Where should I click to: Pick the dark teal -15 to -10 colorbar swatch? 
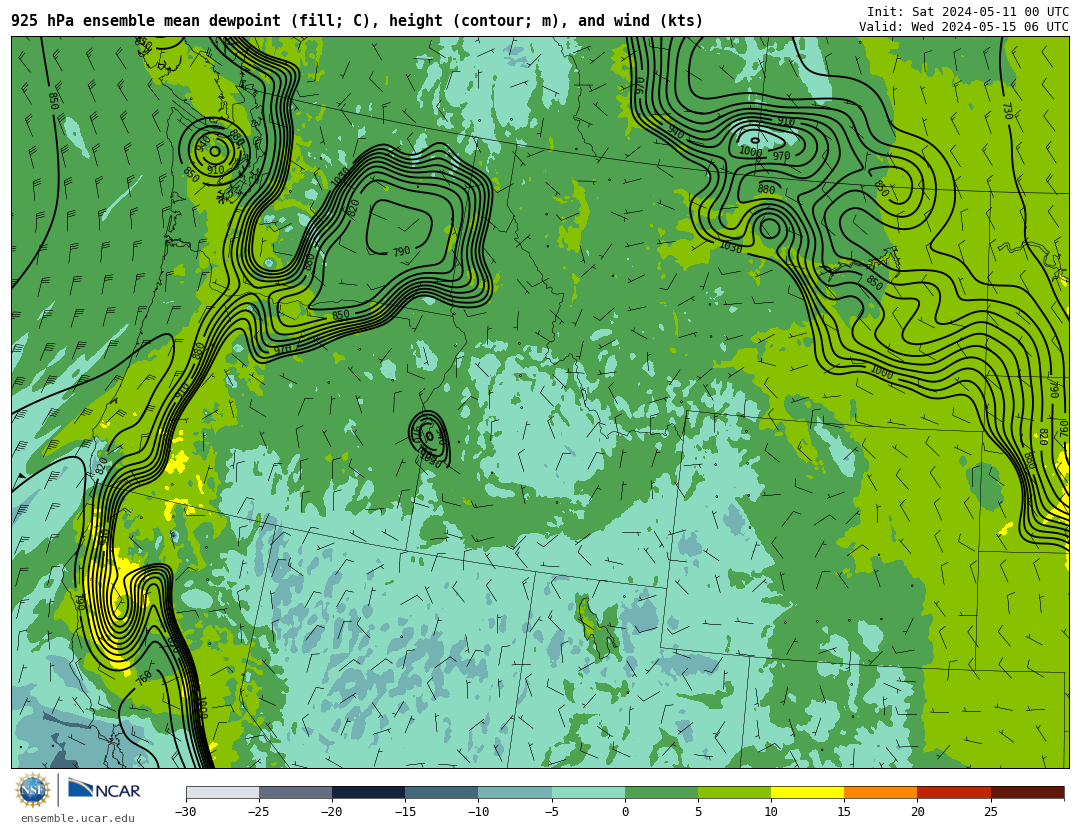pos(442,792)
